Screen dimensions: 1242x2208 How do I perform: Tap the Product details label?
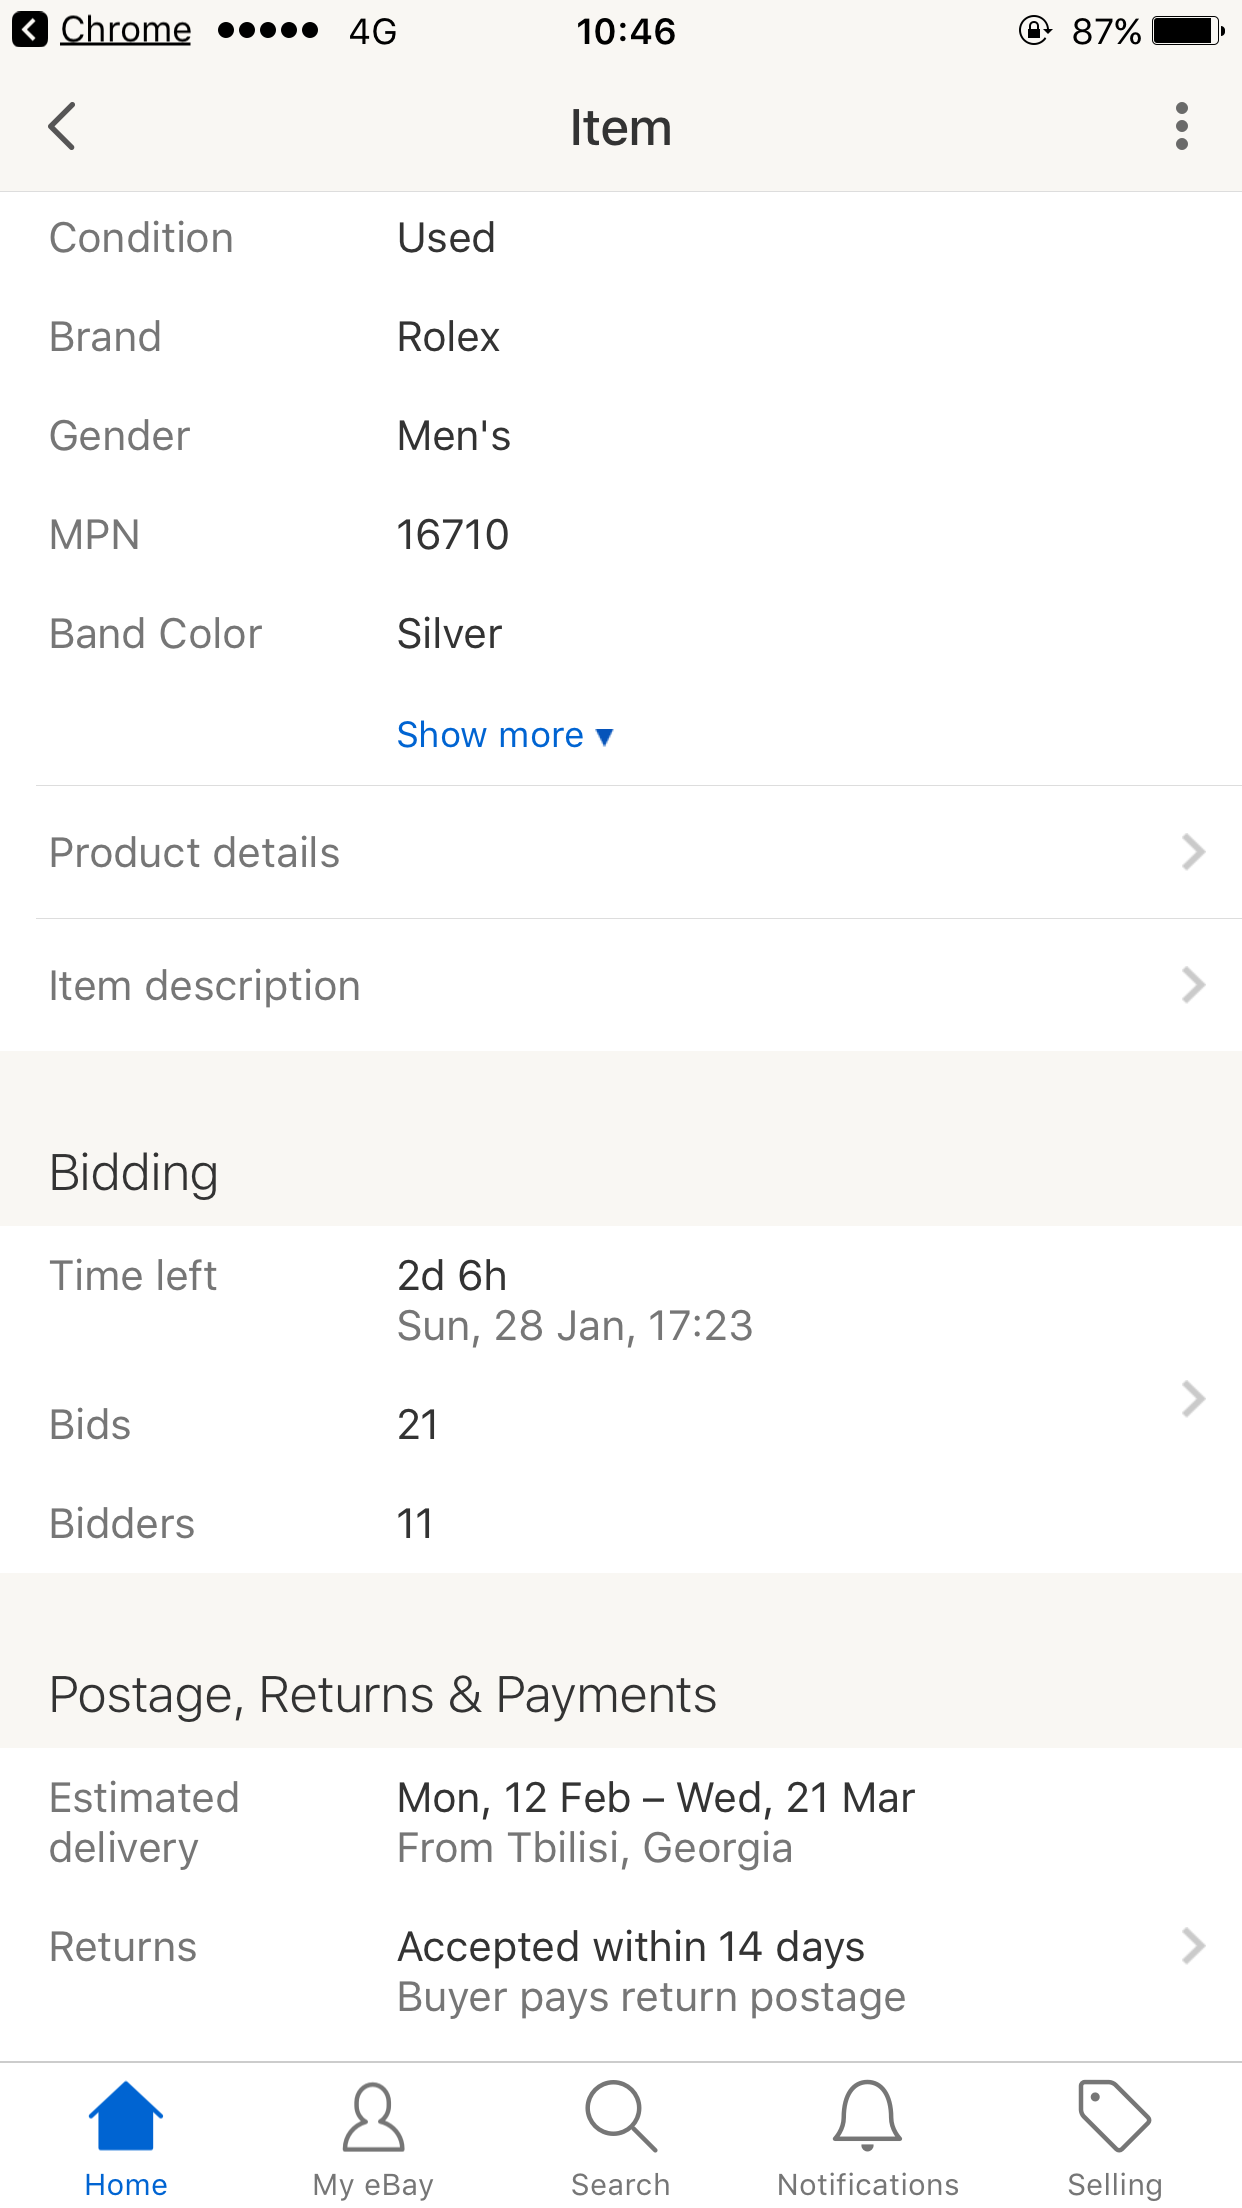click(195, 853)
